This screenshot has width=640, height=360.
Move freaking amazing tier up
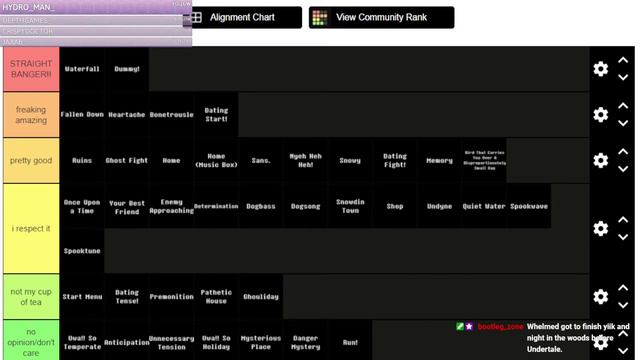pos(623,106)
